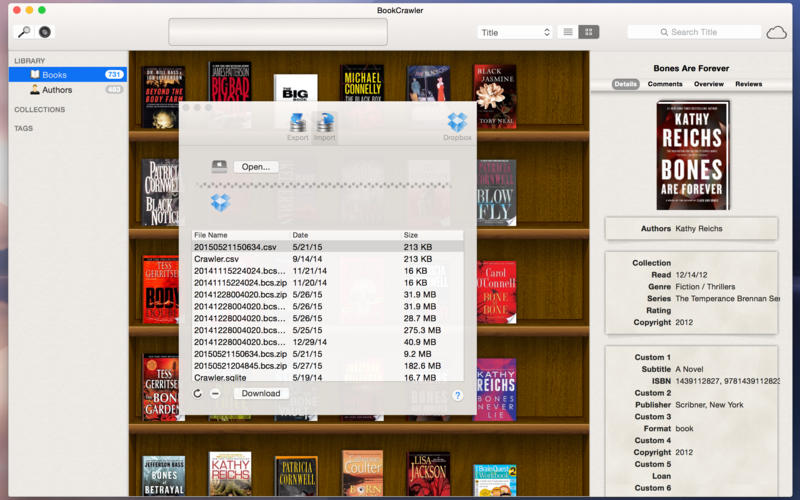
Task: Select the Beyond the Body Farm cover
Action: tap(163, 97)
